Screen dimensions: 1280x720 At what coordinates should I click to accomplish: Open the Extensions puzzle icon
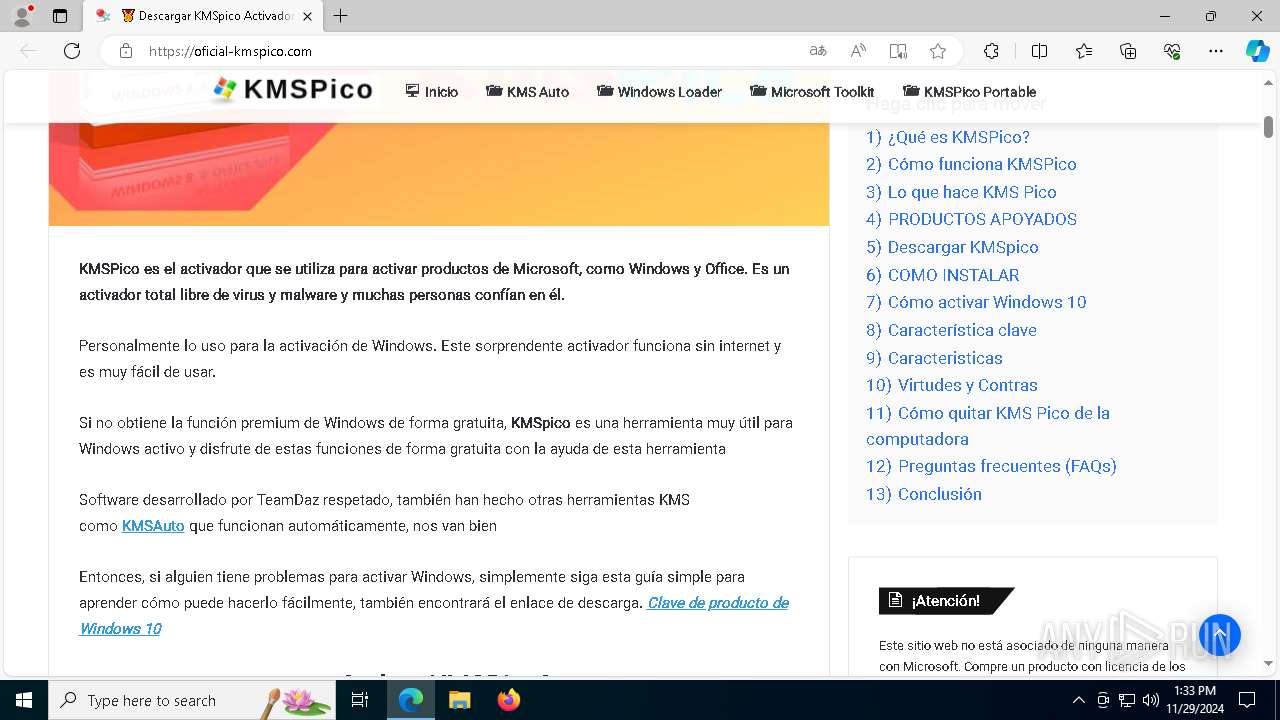pyautogui.click(x=991, y=51)
